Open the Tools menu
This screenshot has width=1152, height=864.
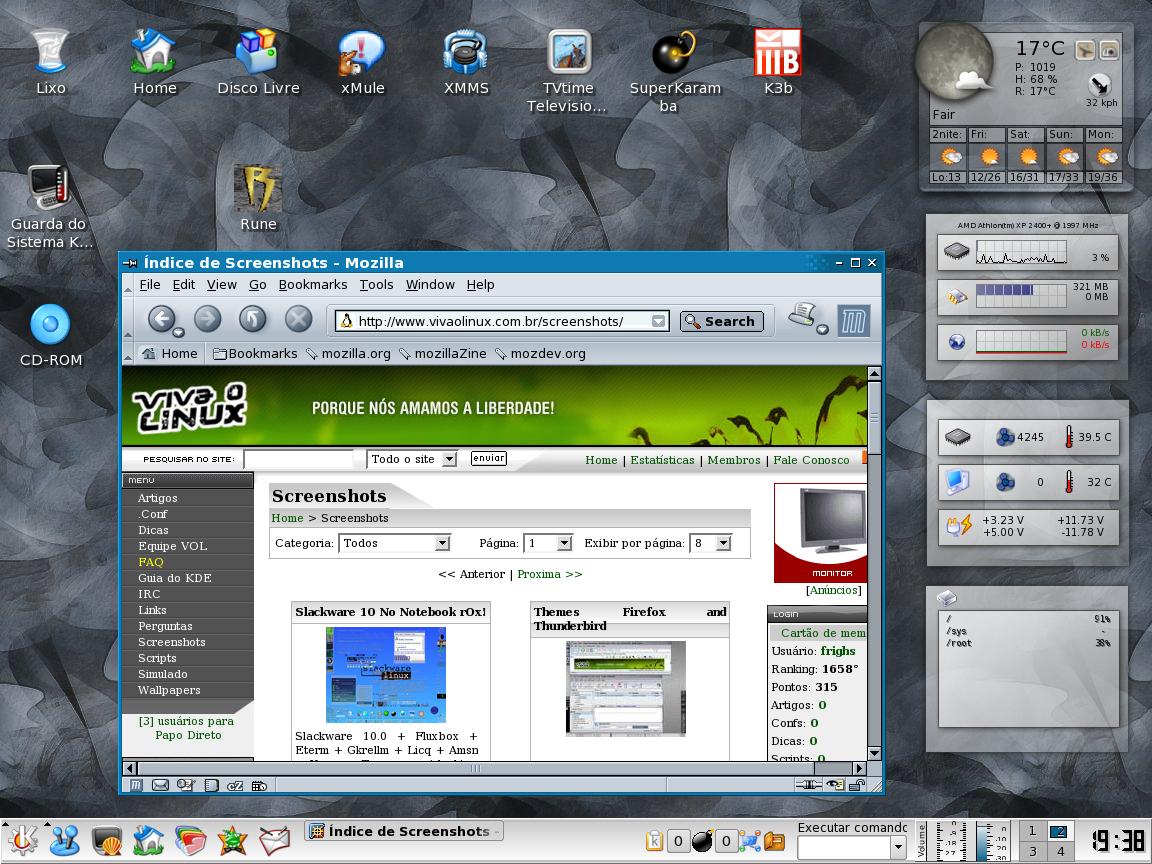[376, 284]
